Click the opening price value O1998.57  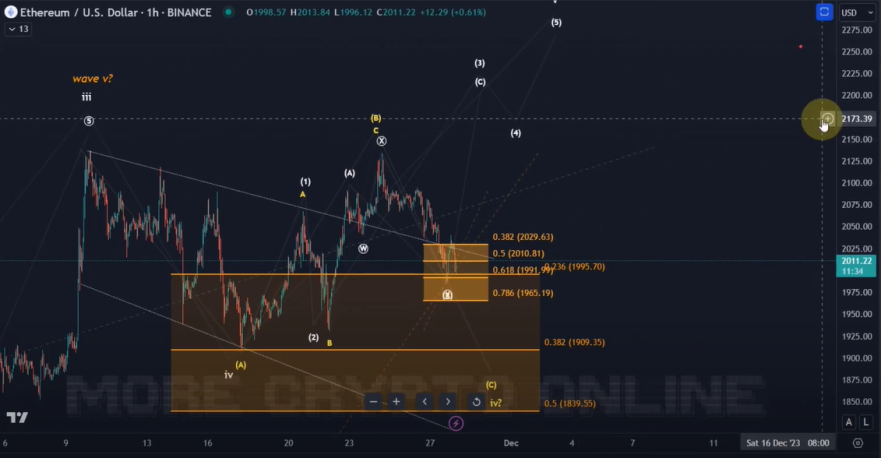click(x=266, y=12)
